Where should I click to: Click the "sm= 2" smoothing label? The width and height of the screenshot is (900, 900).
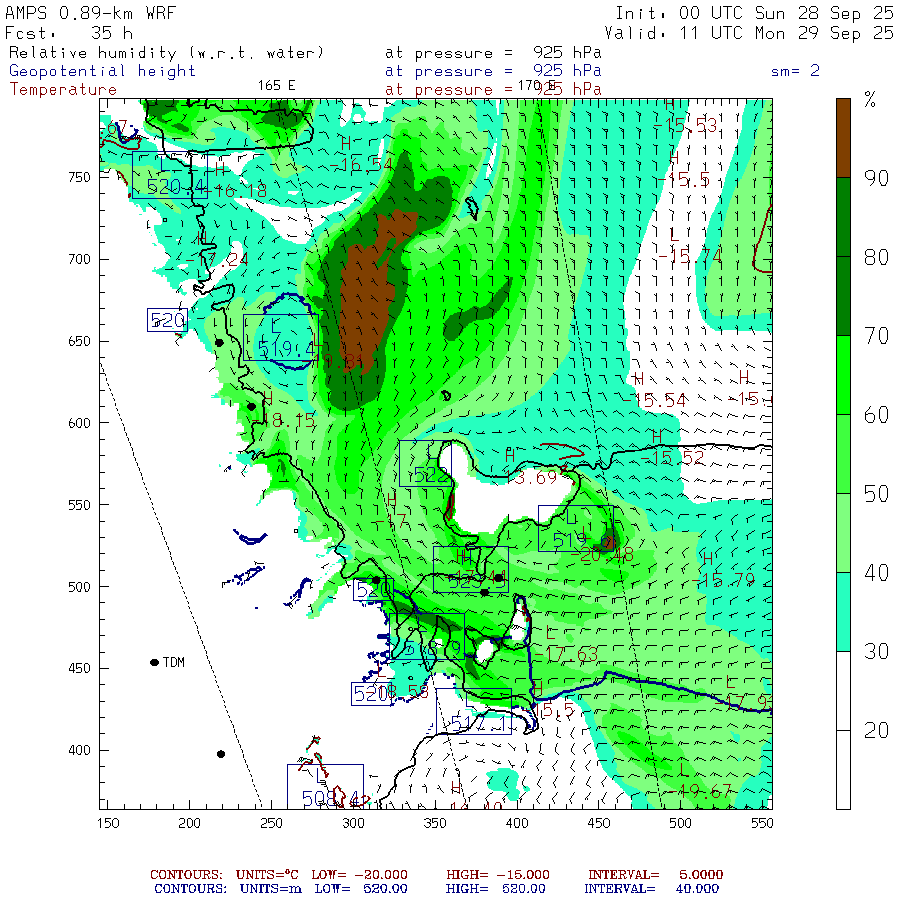pyautogui.click(x=795, y=71)
